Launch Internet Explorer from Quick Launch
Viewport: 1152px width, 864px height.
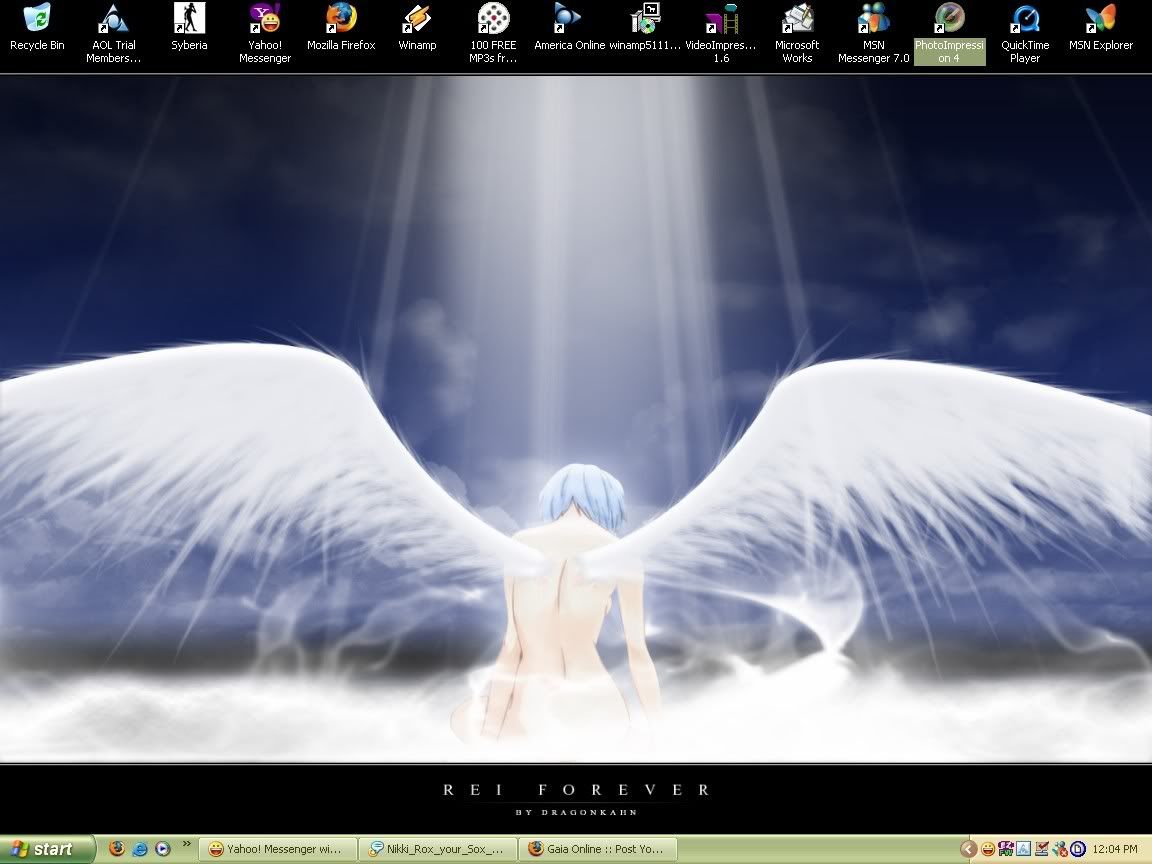point(140,849)
